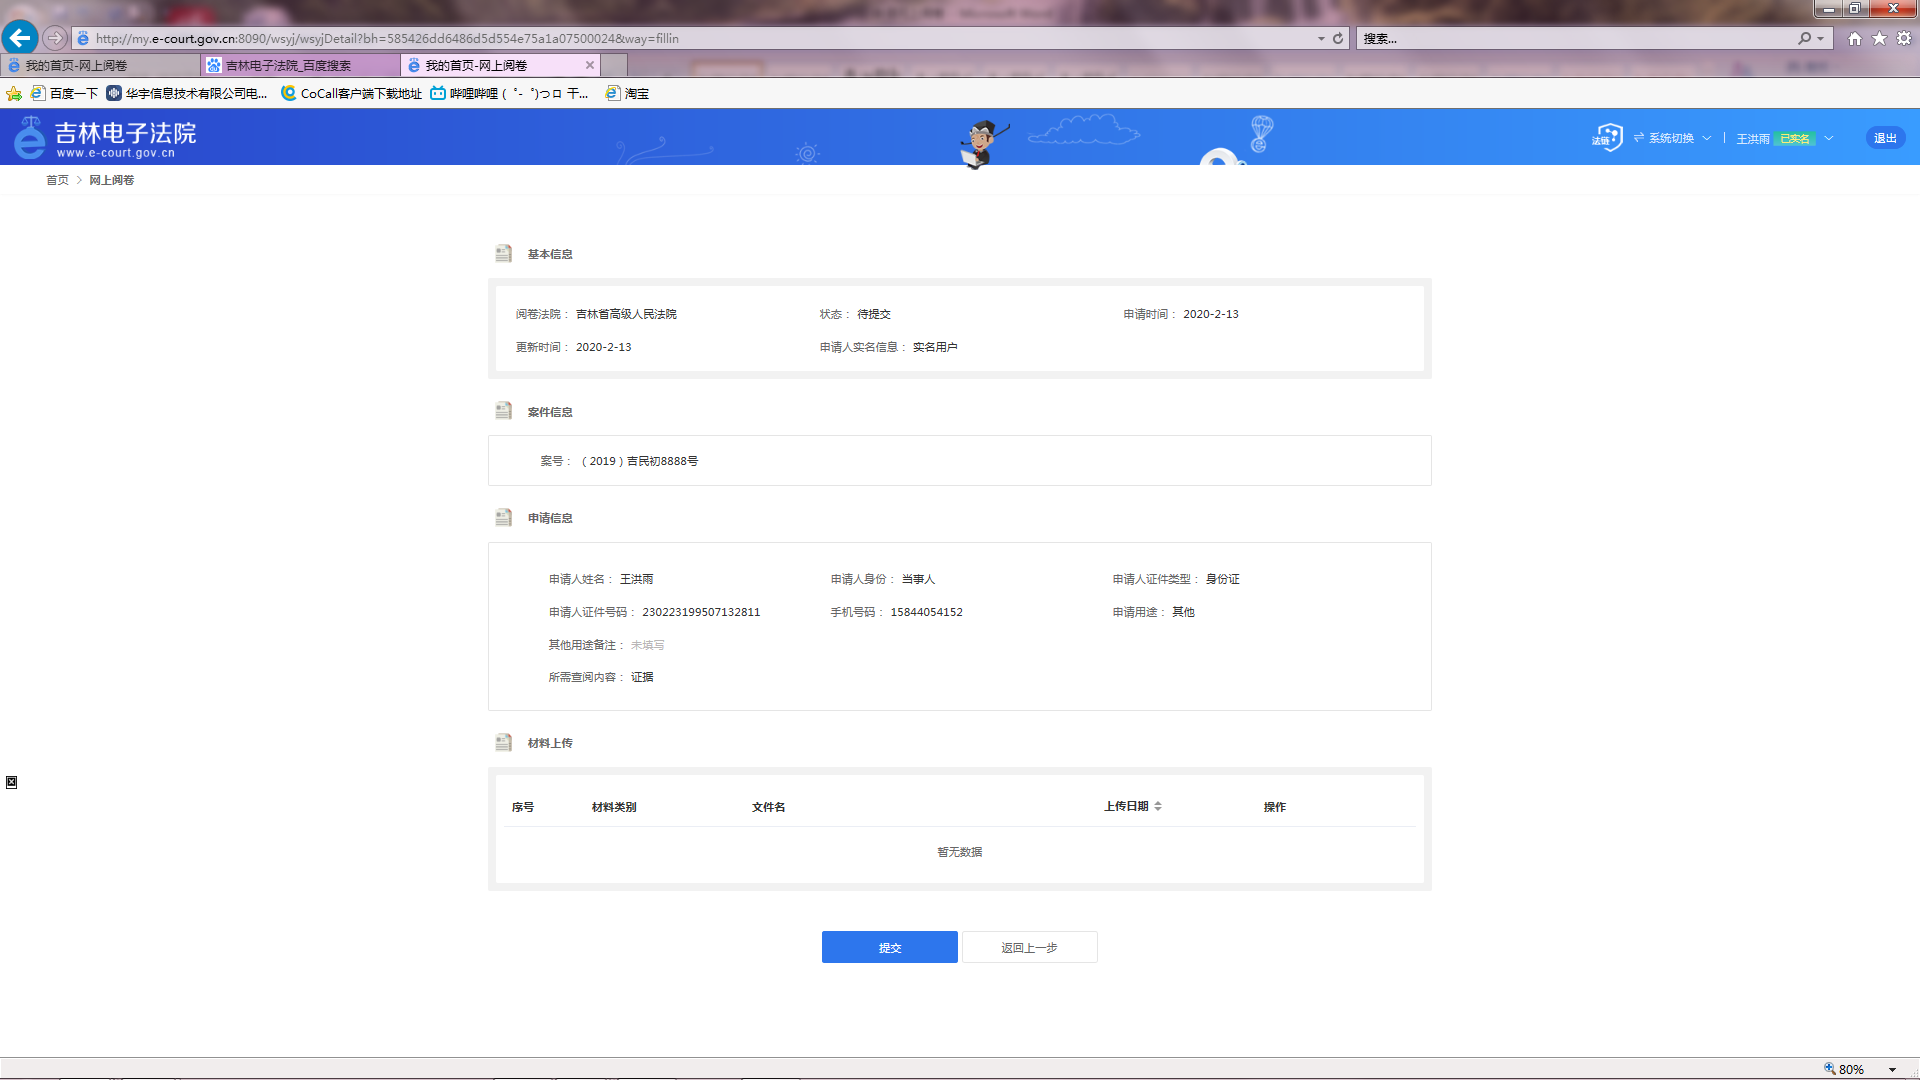Viewport: 1920px width, 1080px height.
Task: Click the 暂无数据 empty table message
Action: pyautogui.click(x=960, y=852)
